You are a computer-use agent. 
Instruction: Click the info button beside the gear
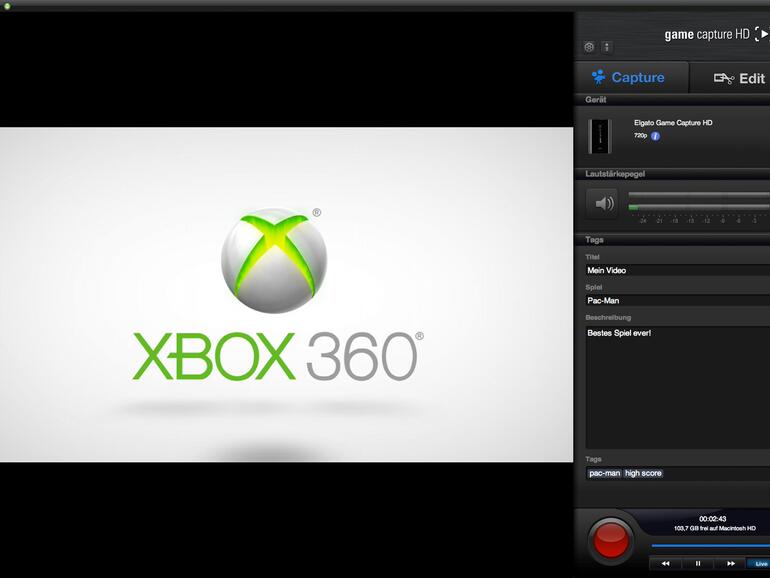point(607,47)
